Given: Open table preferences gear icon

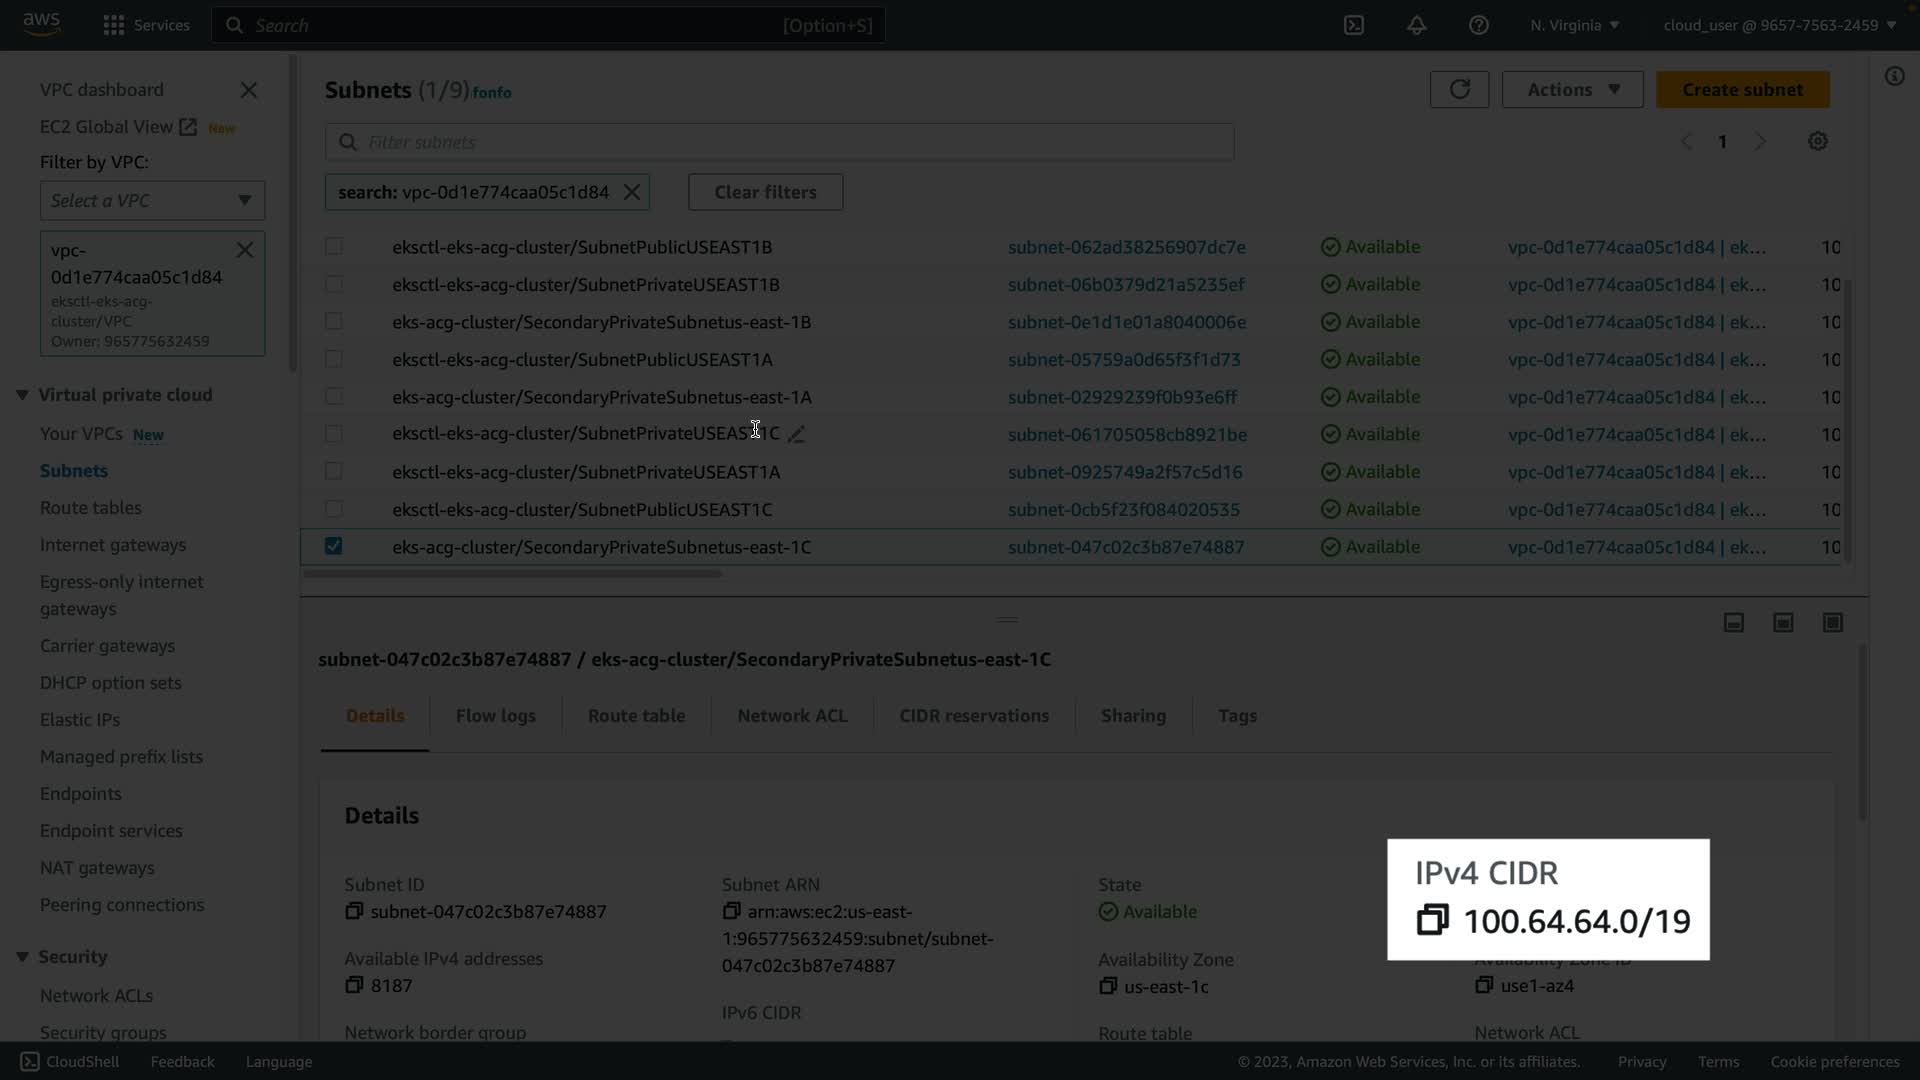Looking at the screenshot, I should tap(1817, 141).
